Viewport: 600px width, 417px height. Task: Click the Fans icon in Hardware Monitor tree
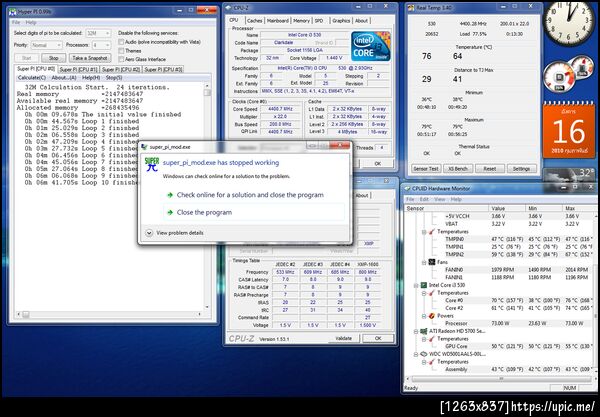click(432, 262)
